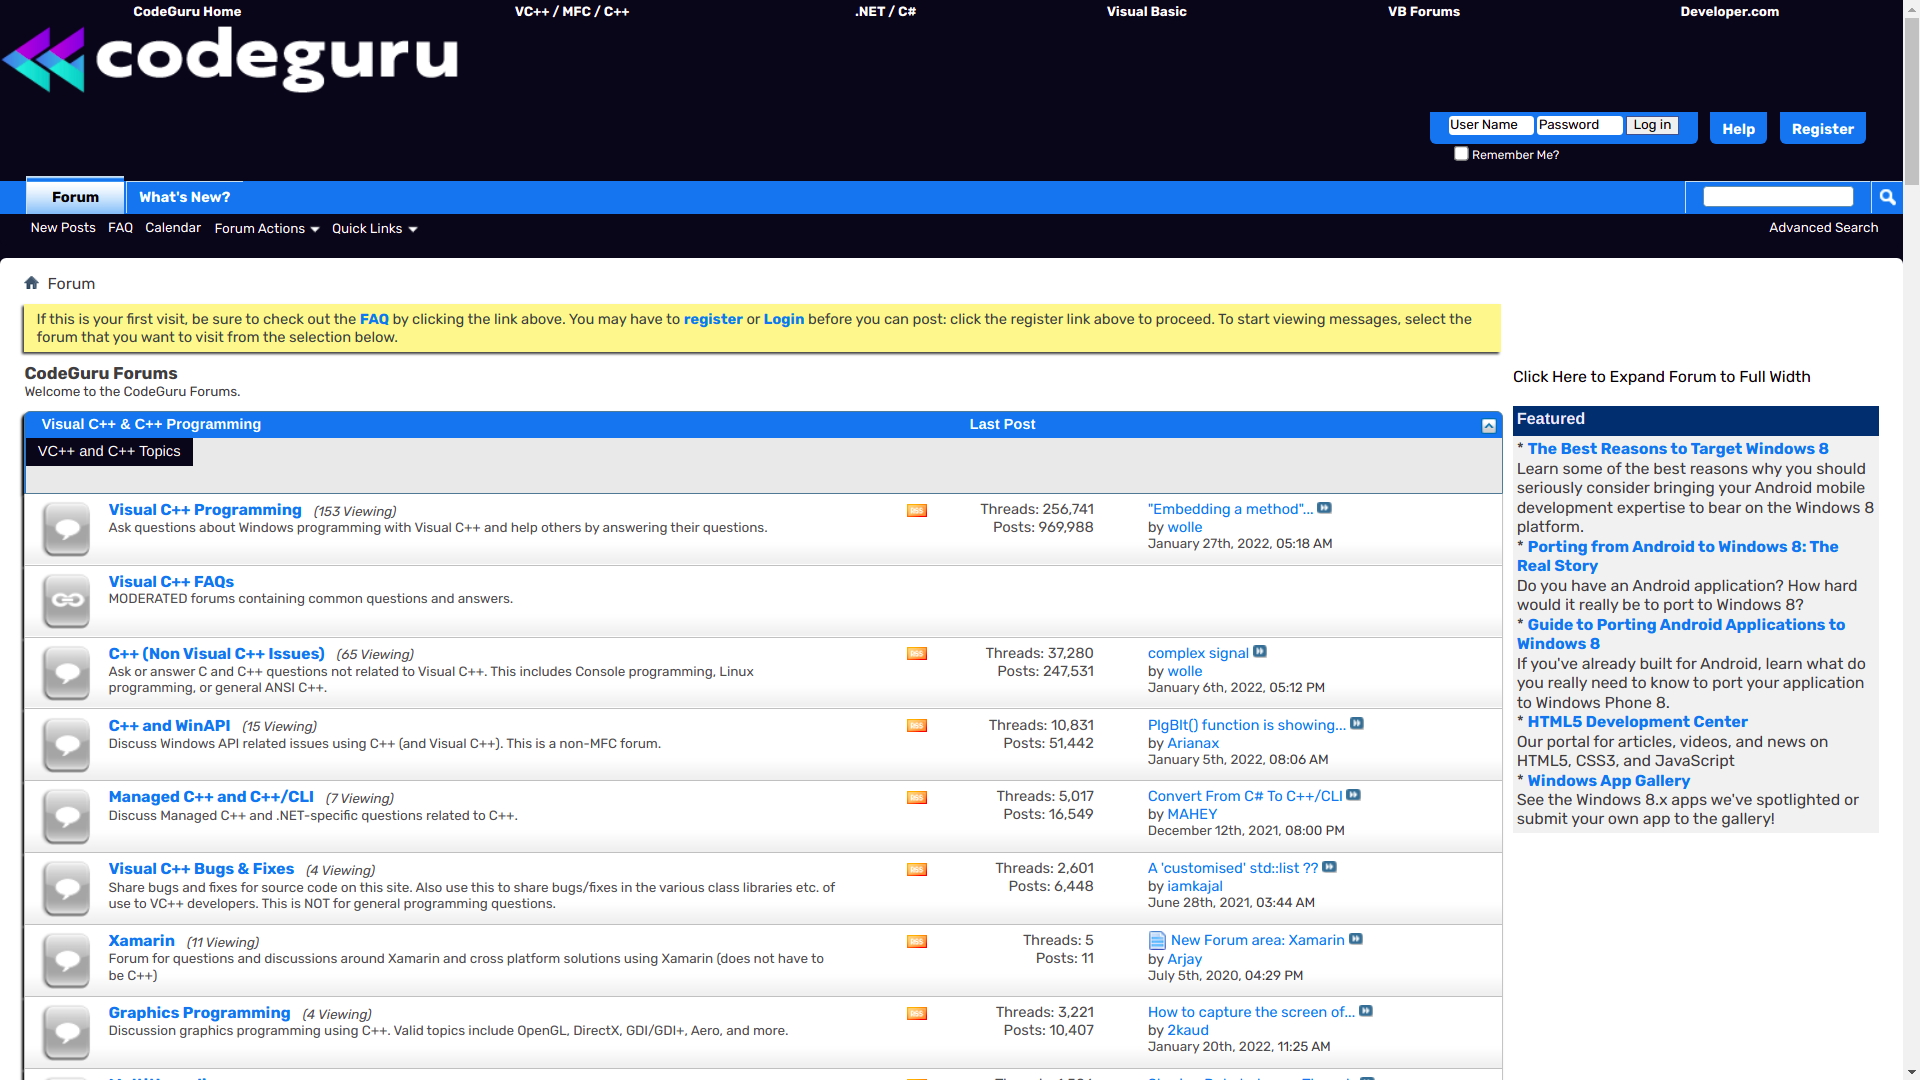Screen dimensions: 1920x1080
Task: Open user profile Arianax
Action: click(1193, 743)
